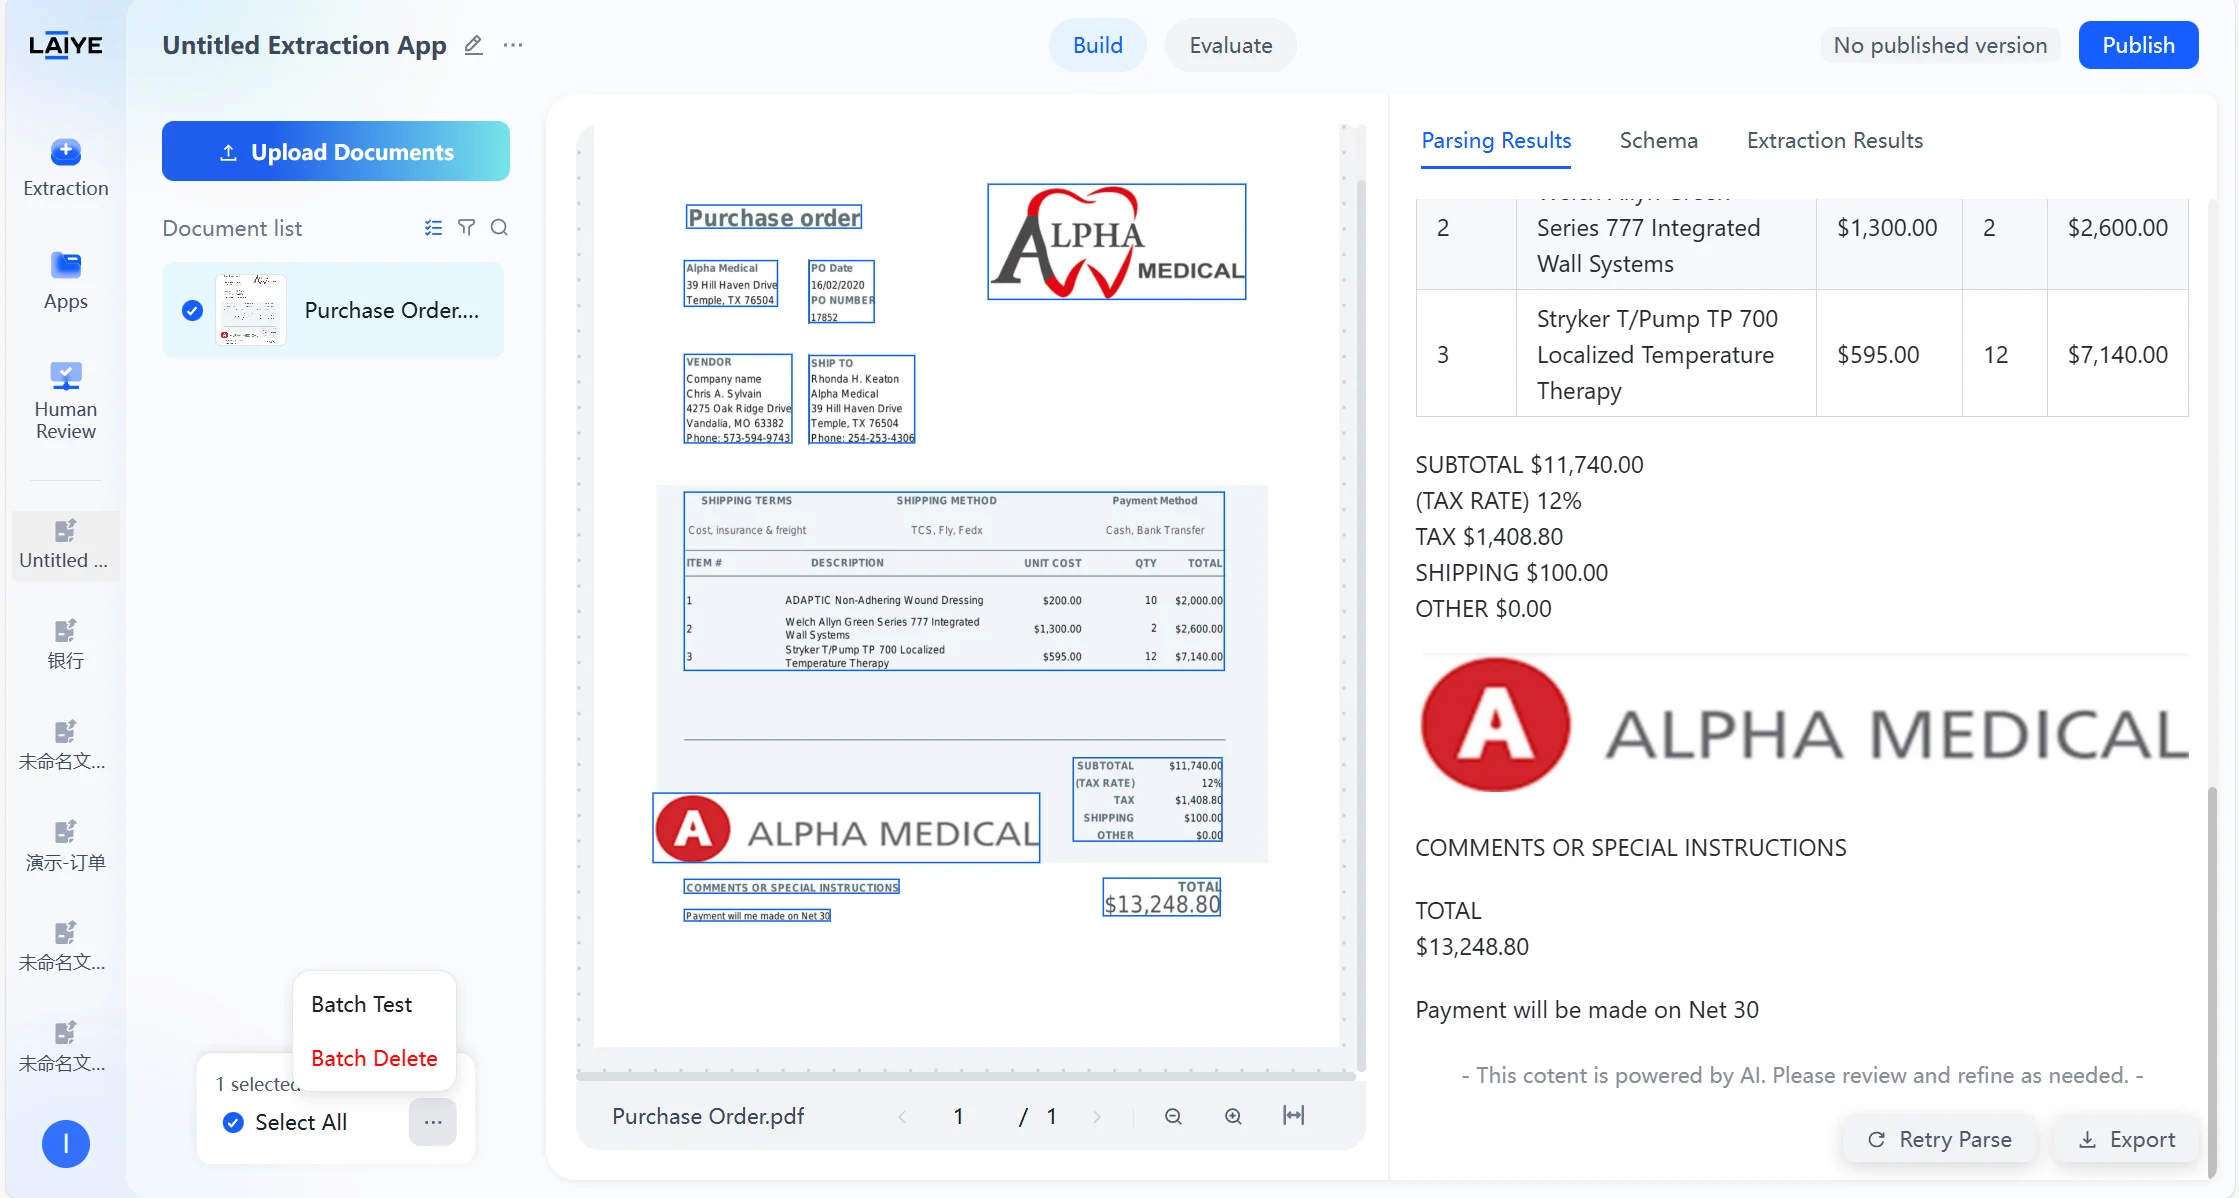The width and height of the screenshot is (2239, 1198).
Task: Open the 演示-订单 app in the sidebar
Action: pyautogui.click(x=66, y=846)
